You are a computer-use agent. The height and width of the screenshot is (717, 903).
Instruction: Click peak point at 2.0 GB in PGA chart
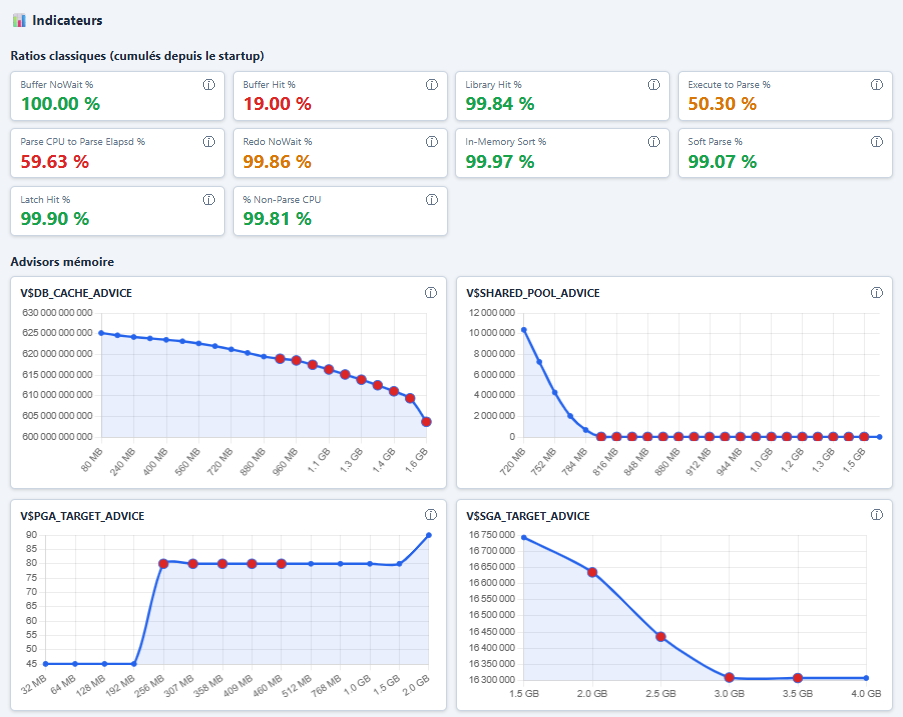[x=428, y=535]
